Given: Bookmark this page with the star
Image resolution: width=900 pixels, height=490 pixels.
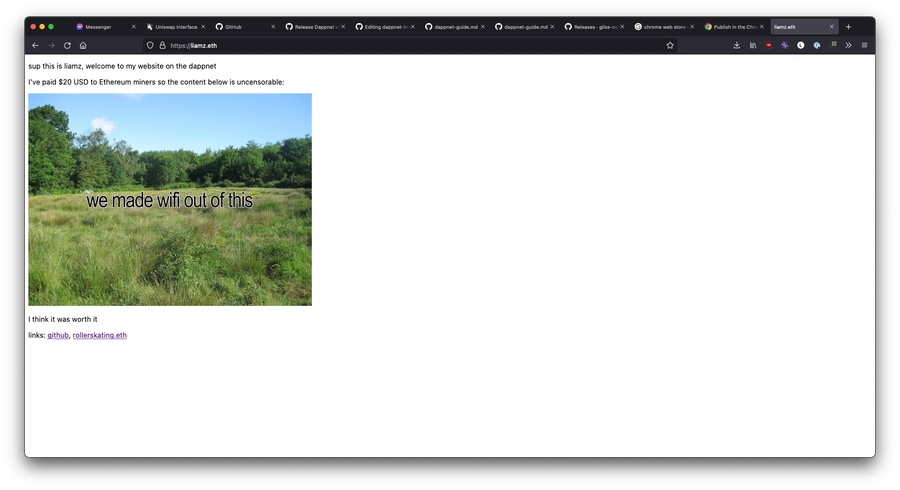Looking at the screenshot, I should tap(670, 45).
